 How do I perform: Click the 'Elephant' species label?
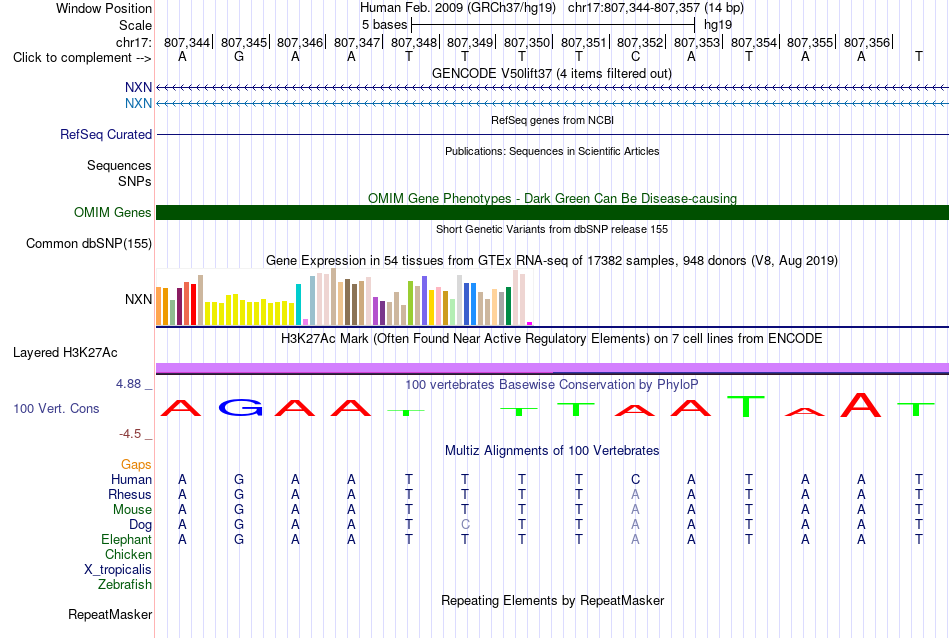pyautogui.click(x=126, y=539)
